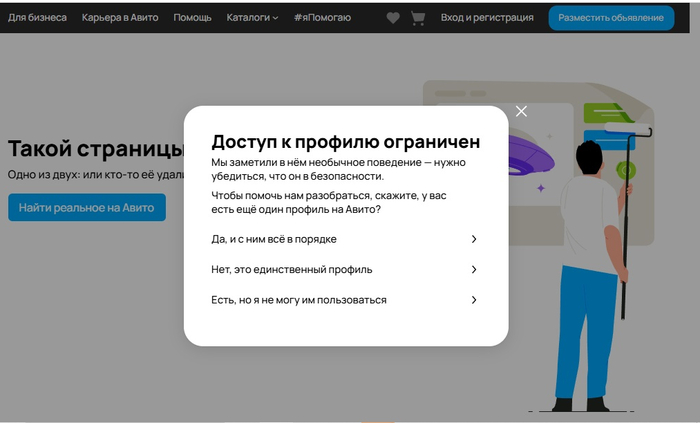700x423 pixels.
Task: Open the Помощь page
Action: pyautogui.click(x=192, y=17)
